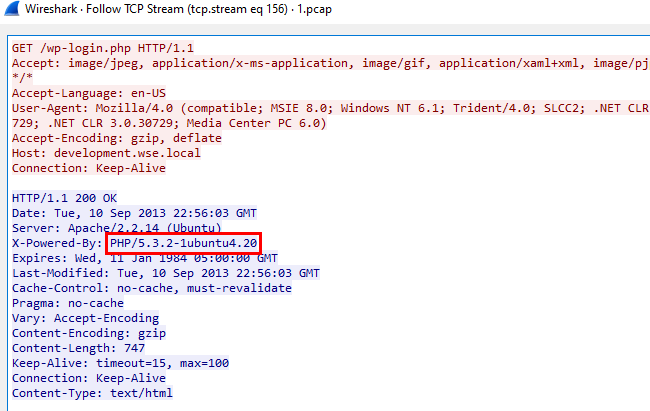Click the X-Powered-By header name
Screen dimensions: 650x411
[57, 243]
